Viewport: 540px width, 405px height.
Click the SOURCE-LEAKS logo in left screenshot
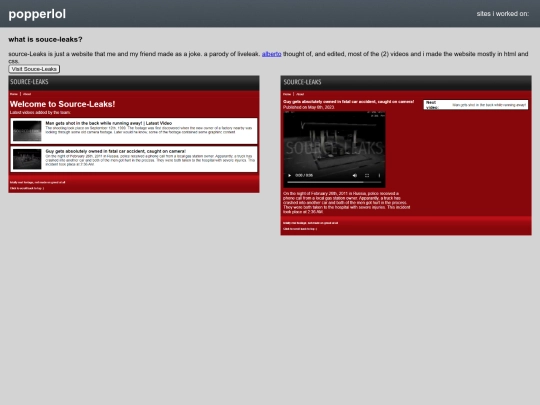pyautogui.click(x=29, y=82)
